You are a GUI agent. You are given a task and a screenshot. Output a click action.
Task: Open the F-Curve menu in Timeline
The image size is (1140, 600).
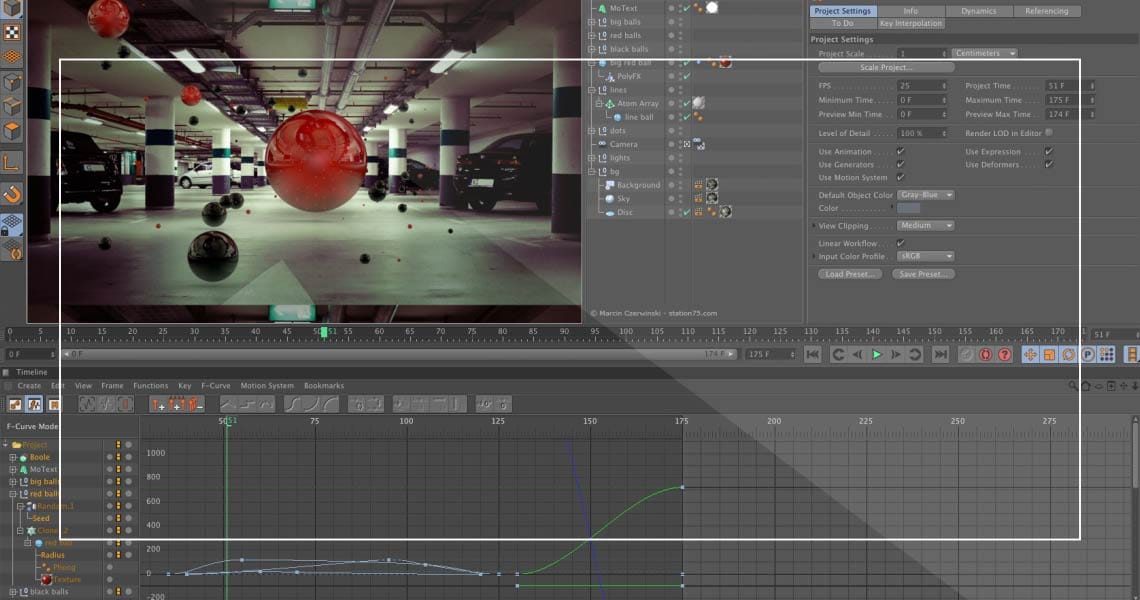tap(215, 386)
